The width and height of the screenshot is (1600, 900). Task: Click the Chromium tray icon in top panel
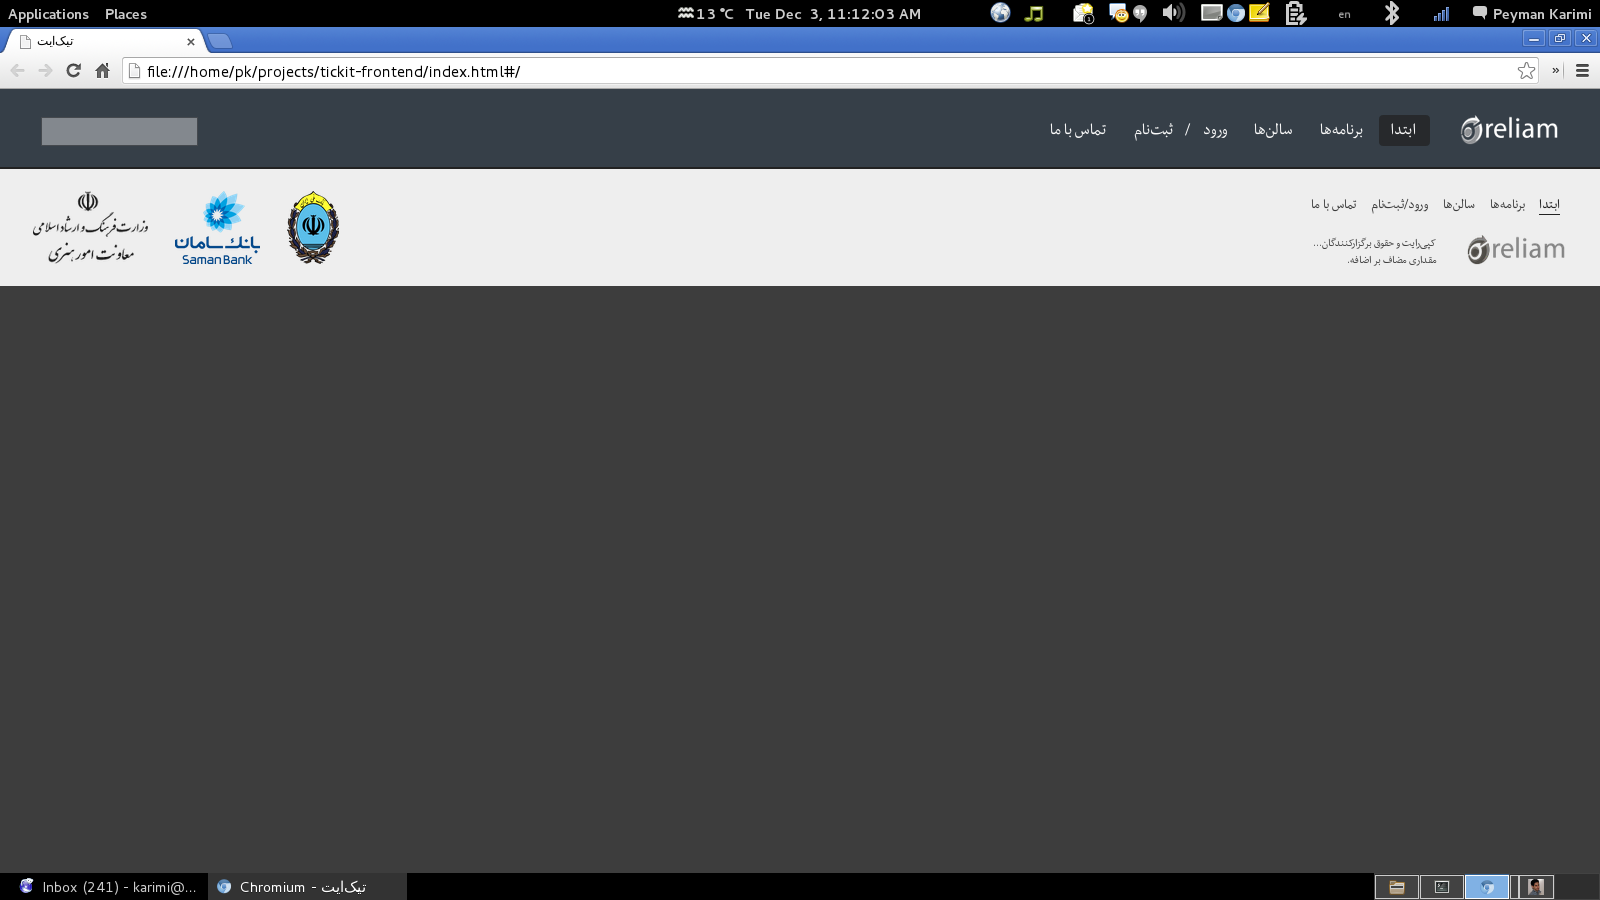1236,13
